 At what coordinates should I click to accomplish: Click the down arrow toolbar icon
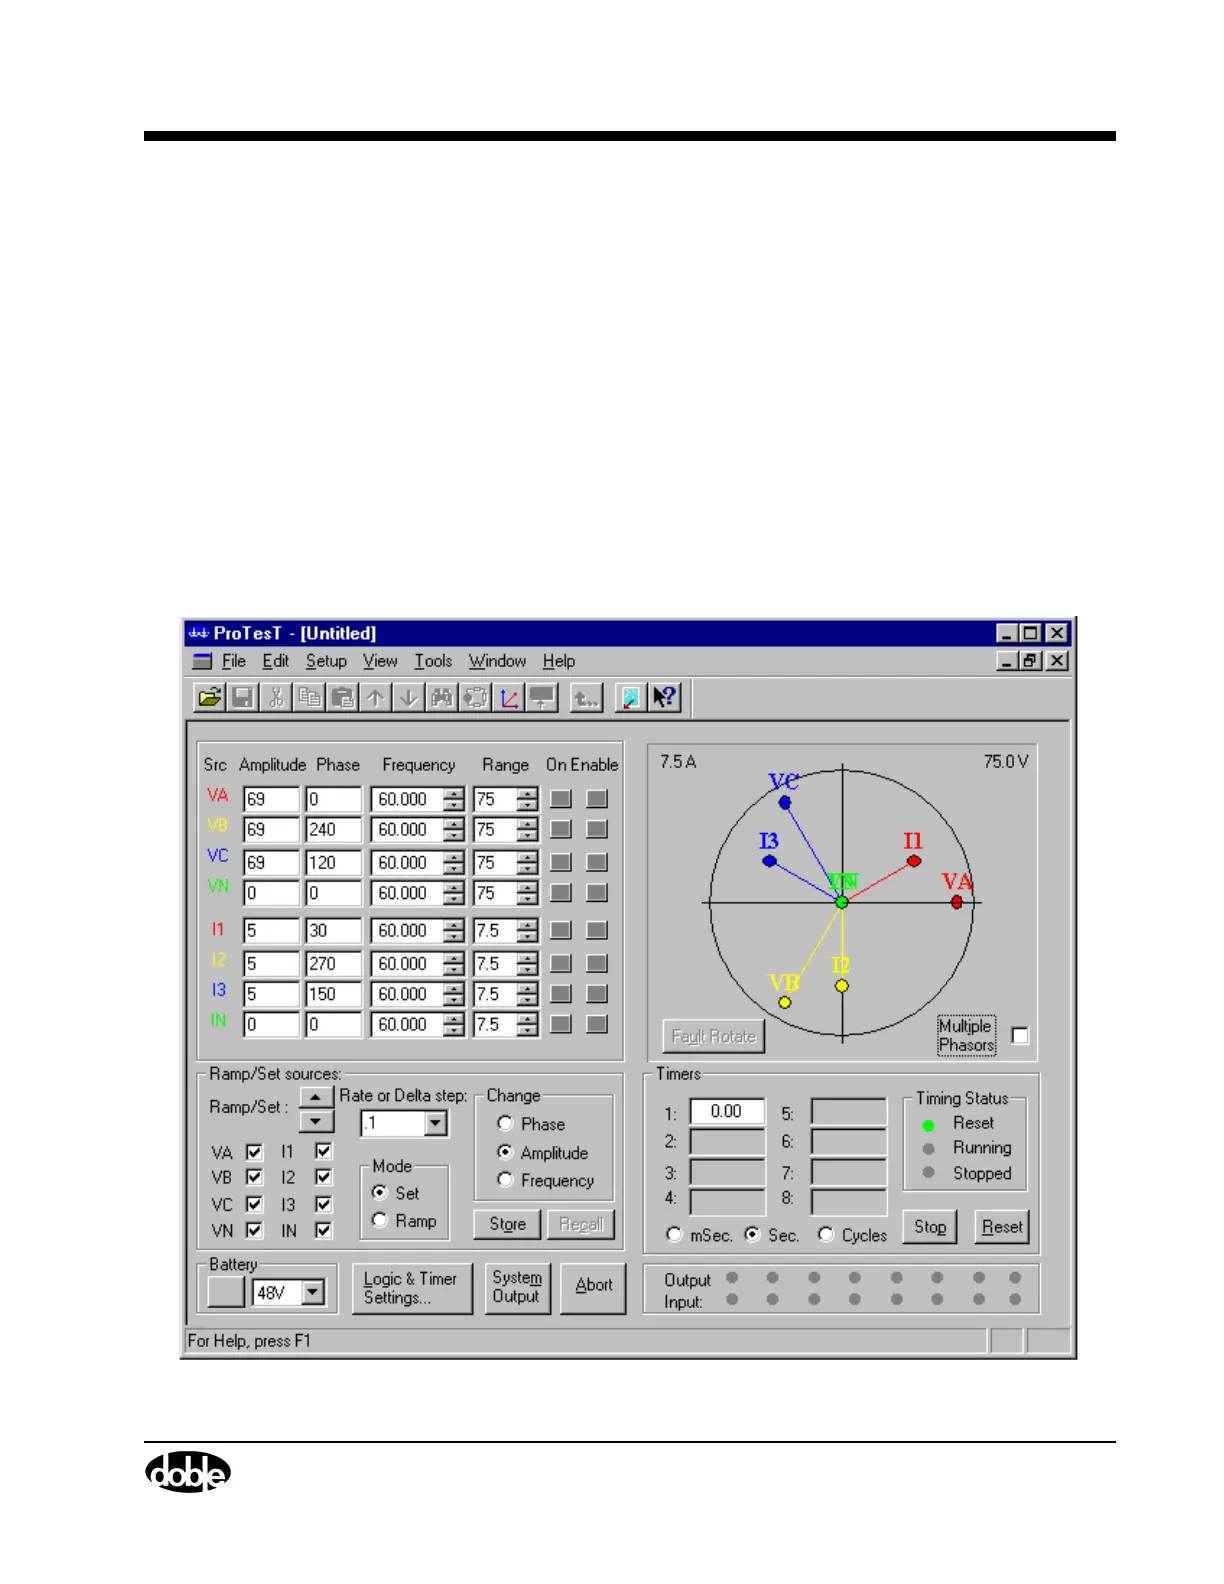click(x=408, y=697)
